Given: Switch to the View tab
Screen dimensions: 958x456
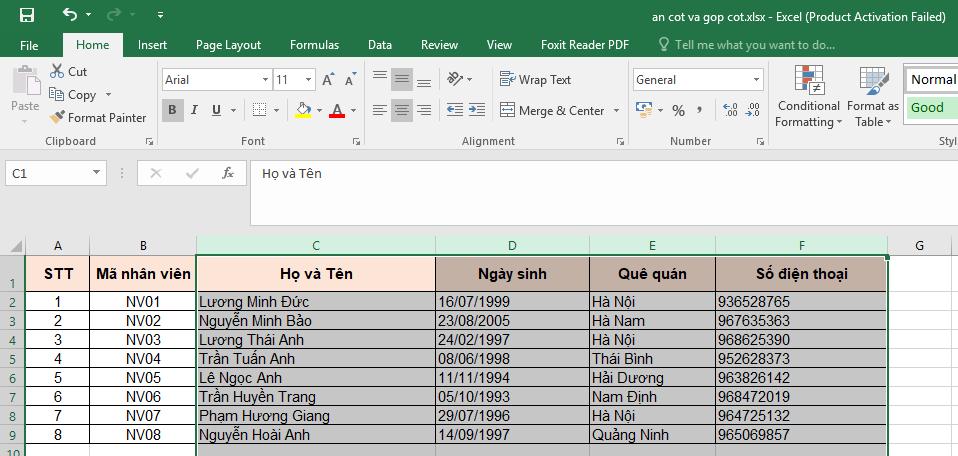Looking at the screenshot, I should coord(499,45).
